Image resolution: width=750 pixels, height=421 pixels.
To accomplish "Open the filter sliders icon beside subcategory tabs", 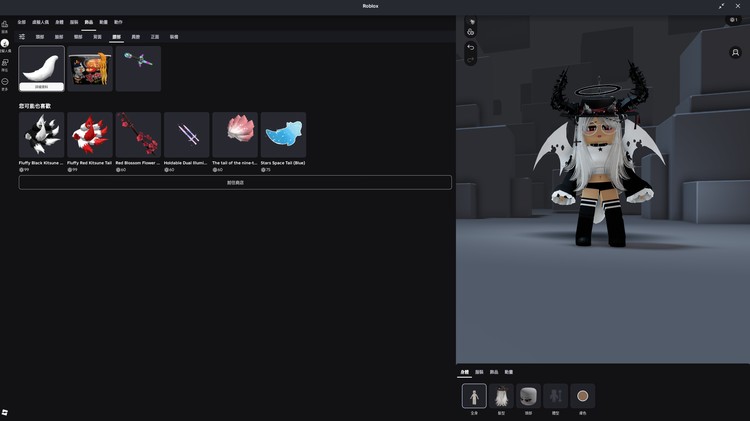I will pyautogui.click(x=22, y=37).
